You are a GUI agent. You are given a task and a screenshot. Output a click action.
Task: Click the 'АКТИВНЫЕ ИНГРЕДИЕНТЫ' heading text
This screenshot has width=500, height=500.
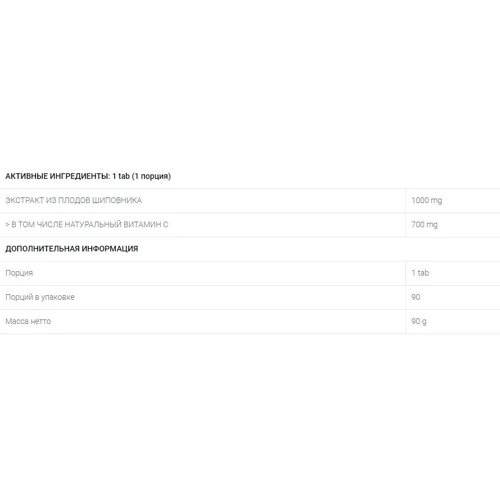tap(57, 176)
